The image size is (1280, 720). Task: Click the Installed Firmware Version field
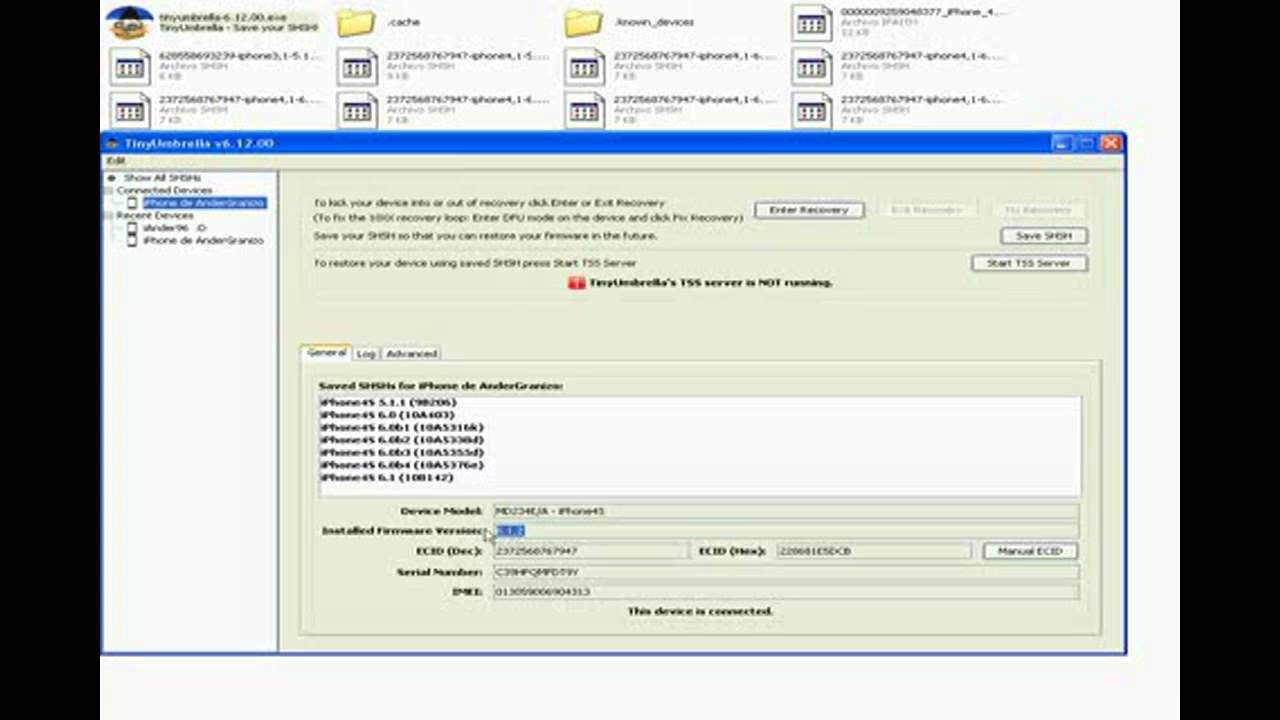point(786,530)
